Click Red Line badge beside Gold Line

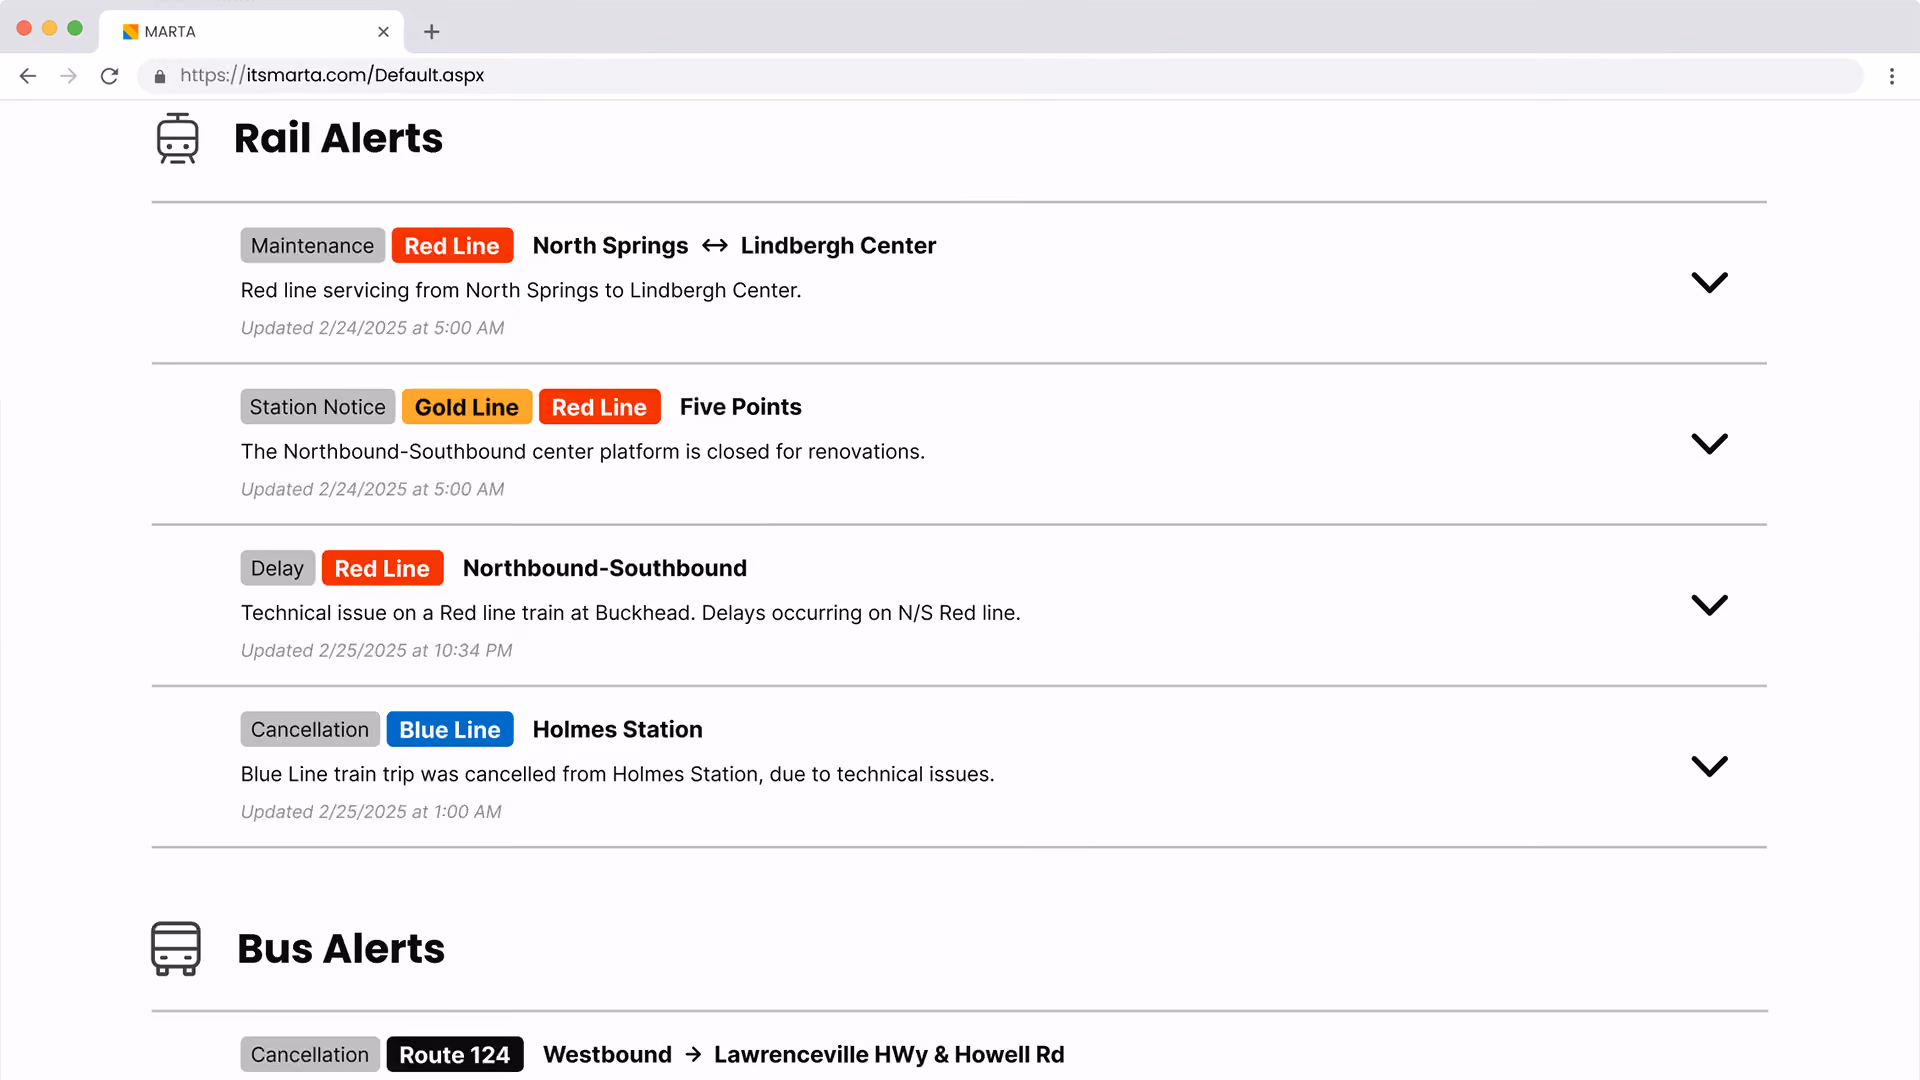(600, 407)
